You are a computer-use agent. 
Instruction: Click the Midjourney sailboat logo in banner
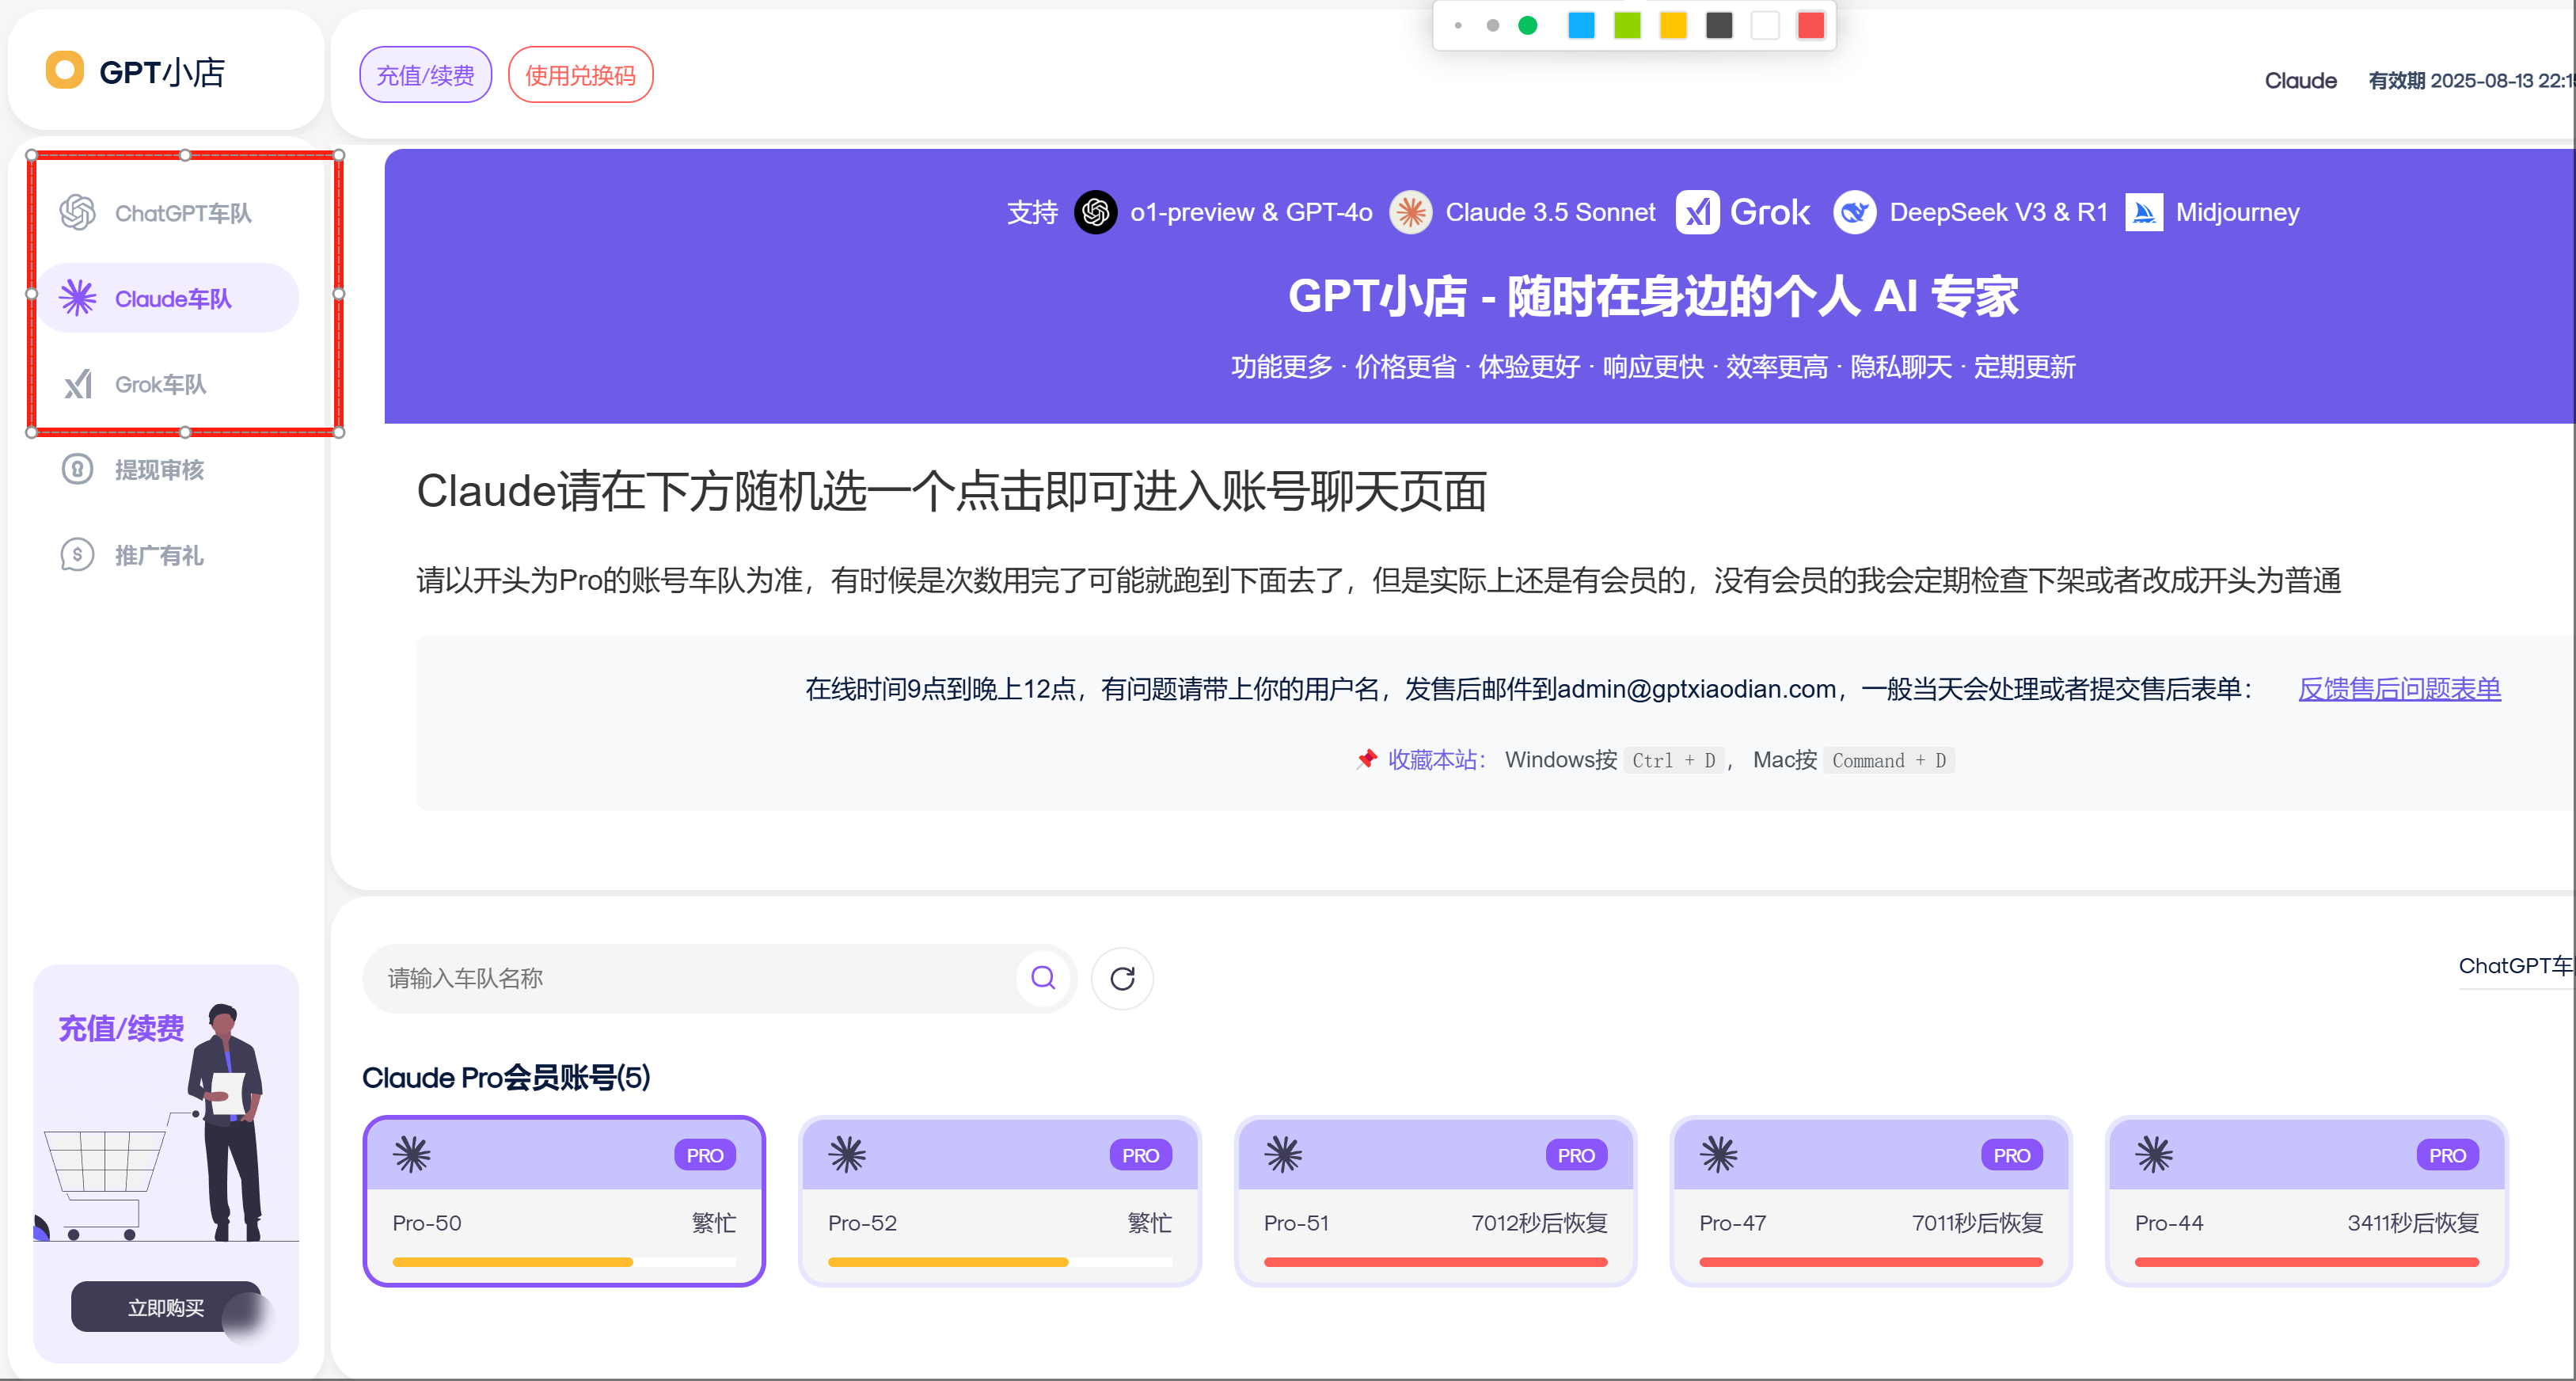pyautogui.click(x=2144, y=212)
